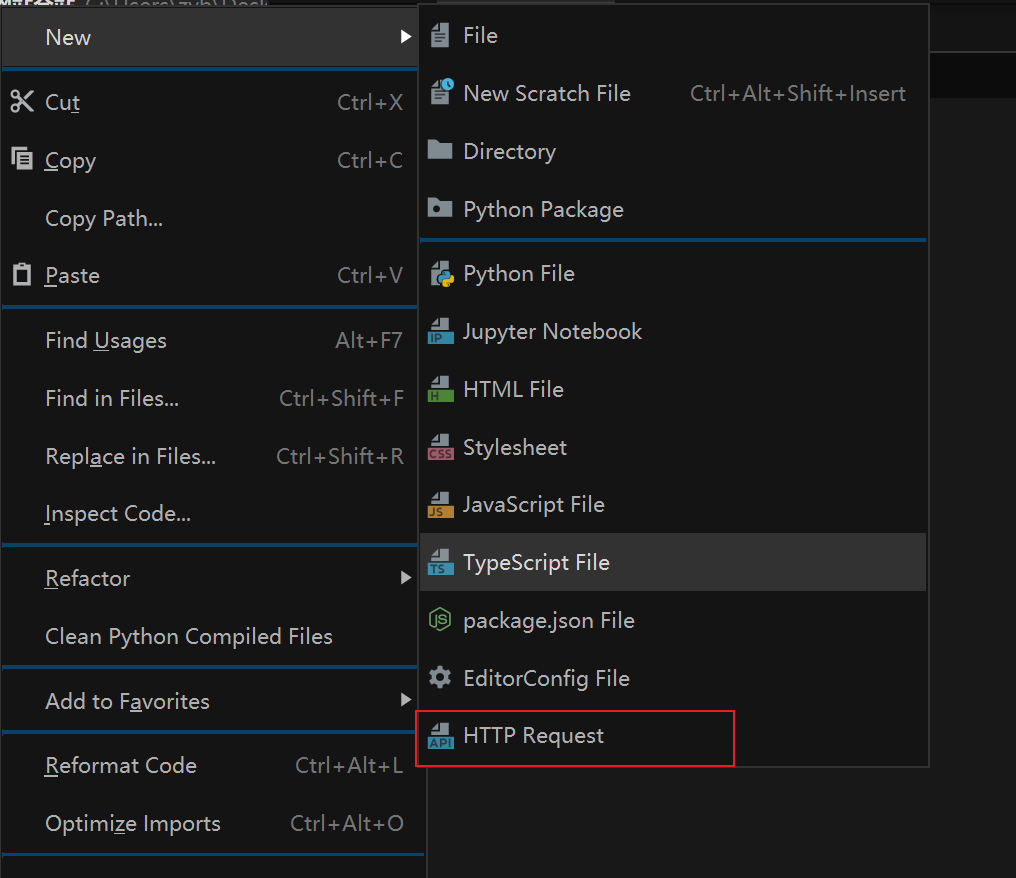Select Copy Path... menu item
The width and height of the screenshot is (1016, 878).
coord(210,218)
